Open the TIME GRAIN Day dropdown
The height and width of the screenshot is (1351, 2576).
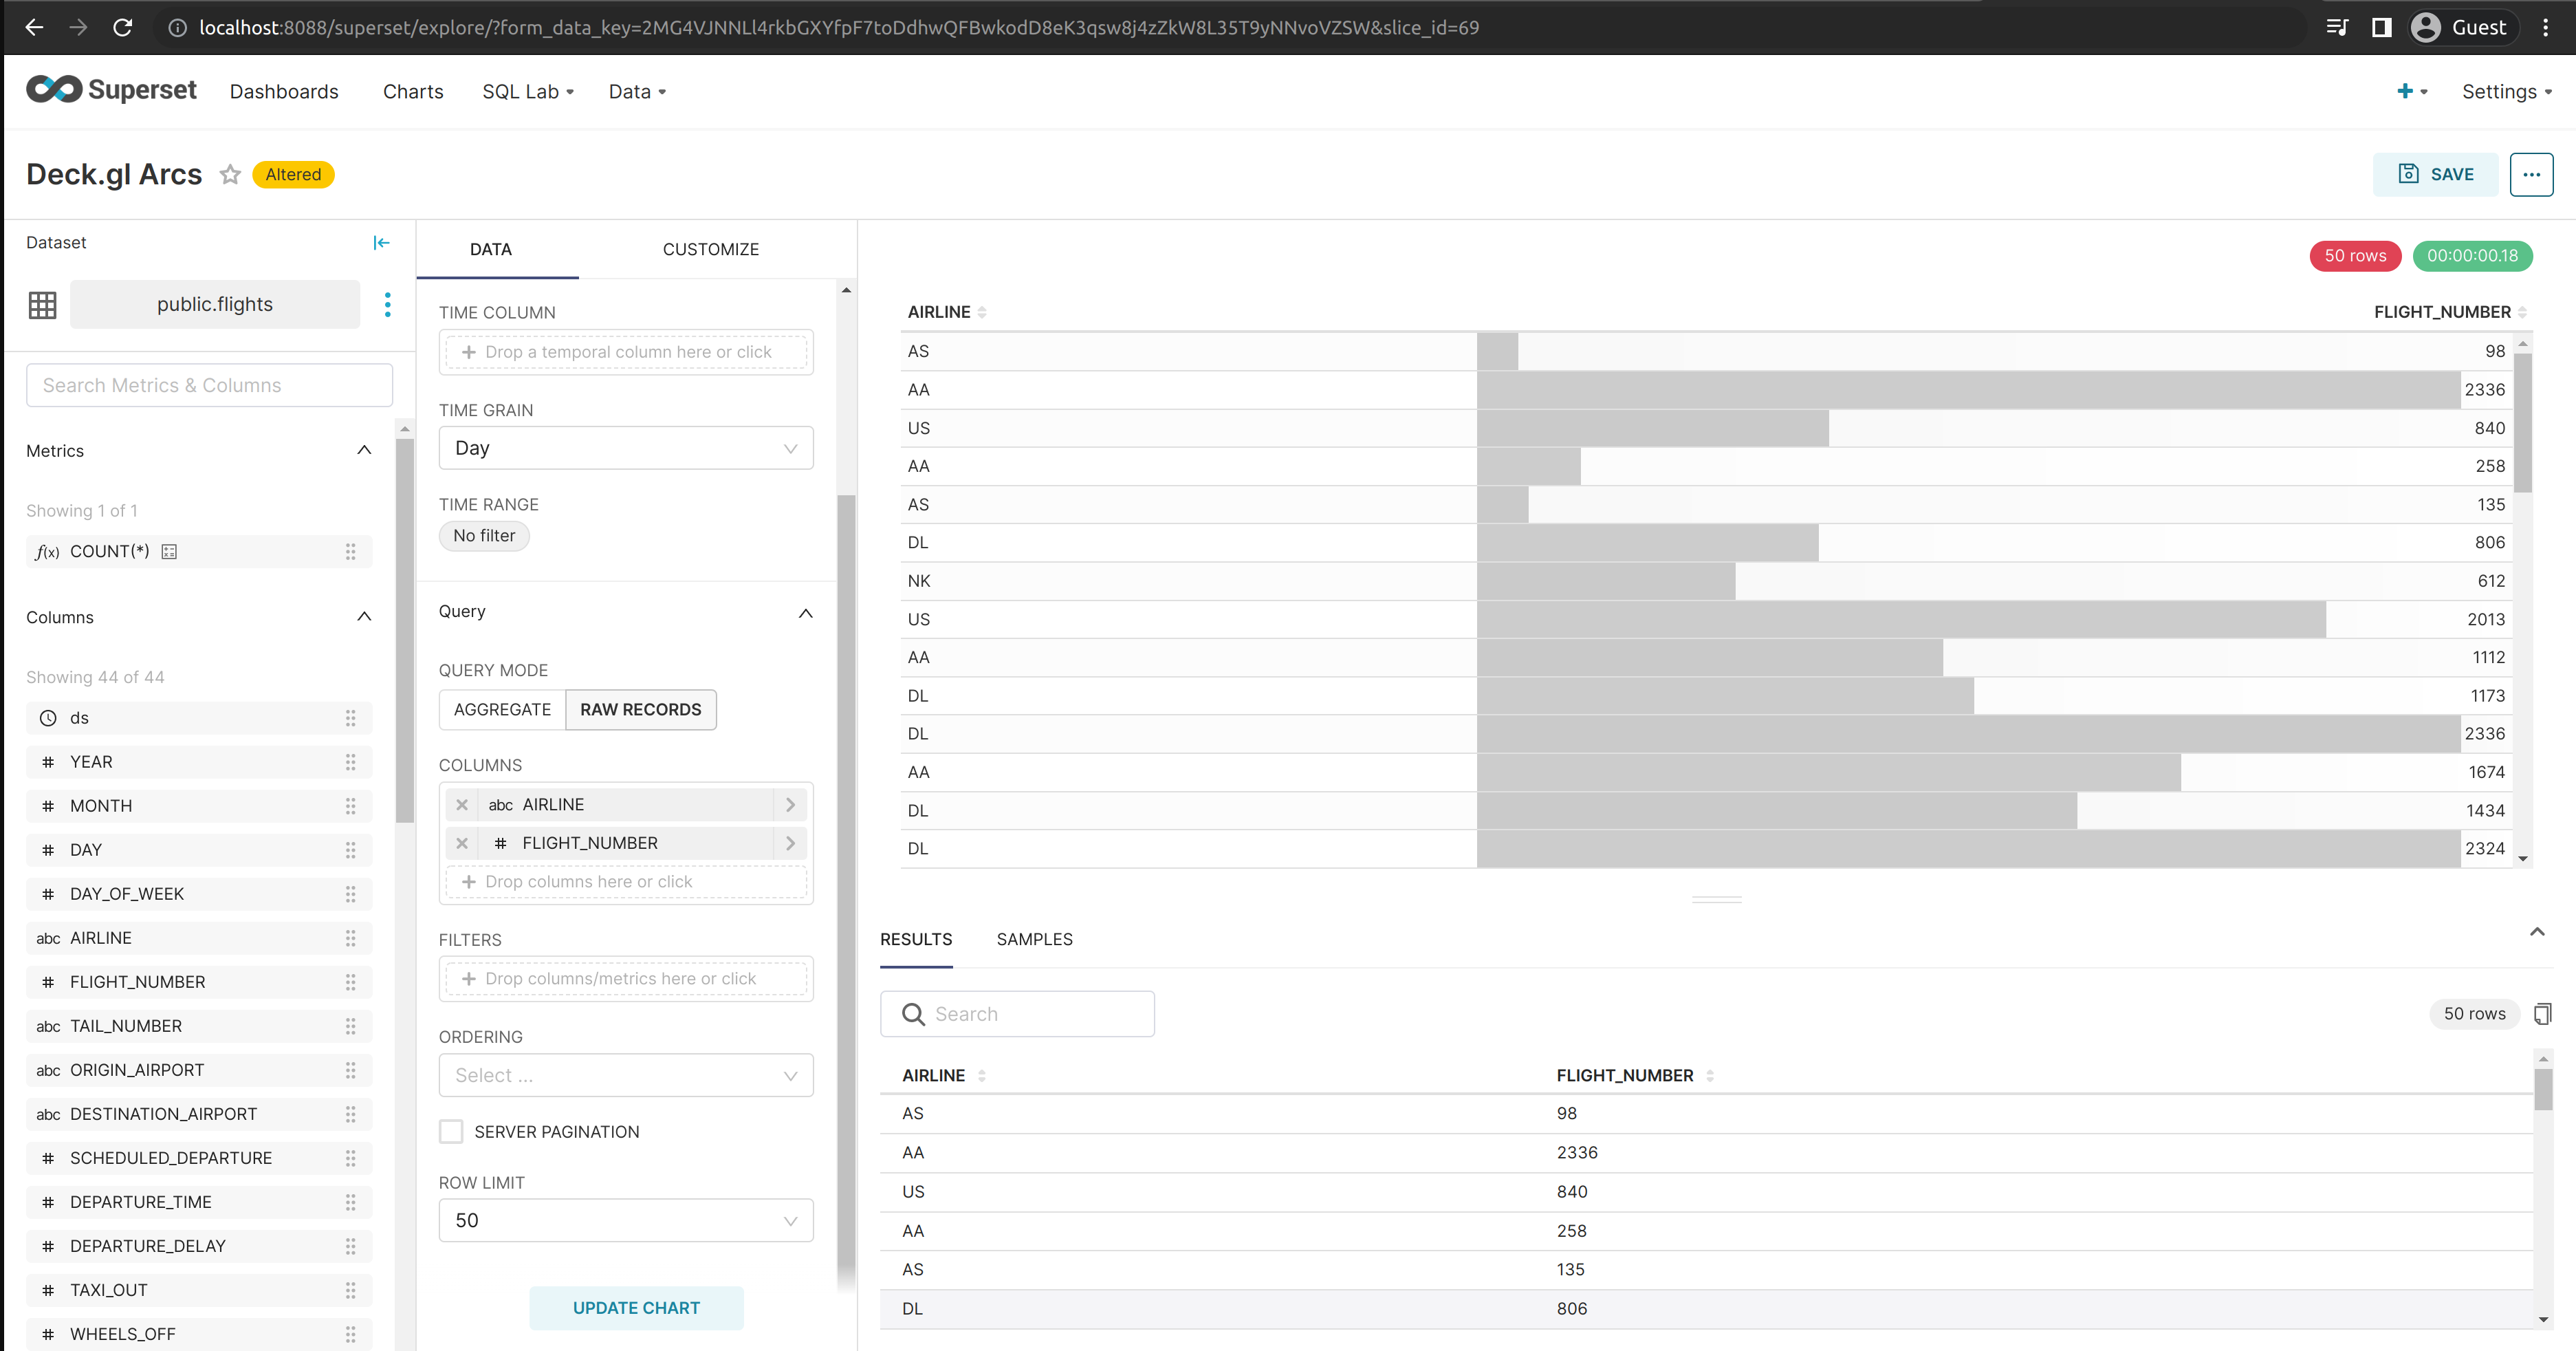625,448
